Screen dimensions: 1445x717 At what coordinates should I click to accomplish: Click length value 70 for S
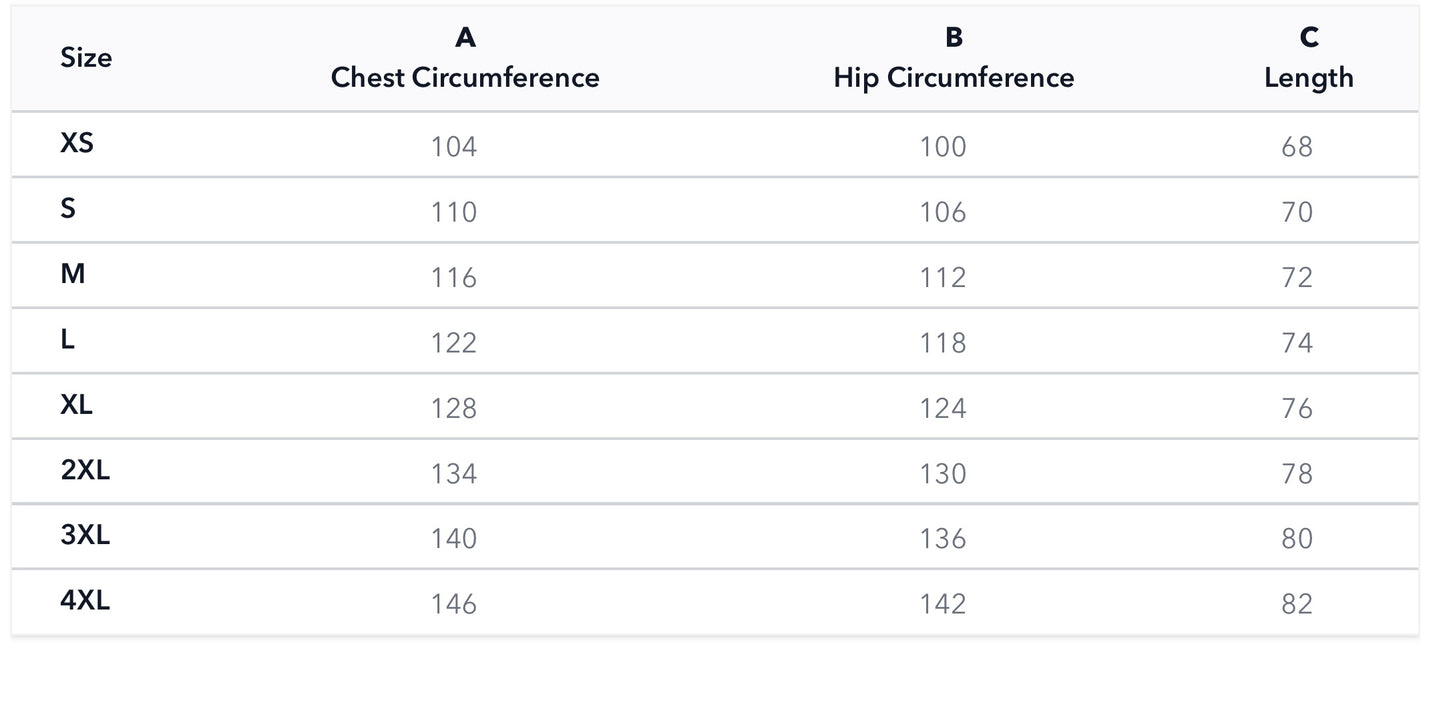(x=1297, y=212)
